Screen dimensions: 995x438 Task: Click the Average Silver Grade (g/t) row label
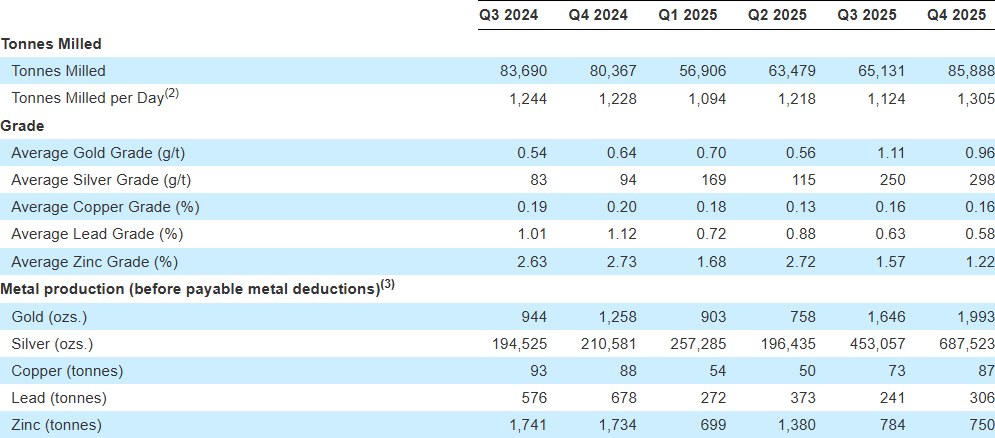point(101,180)
